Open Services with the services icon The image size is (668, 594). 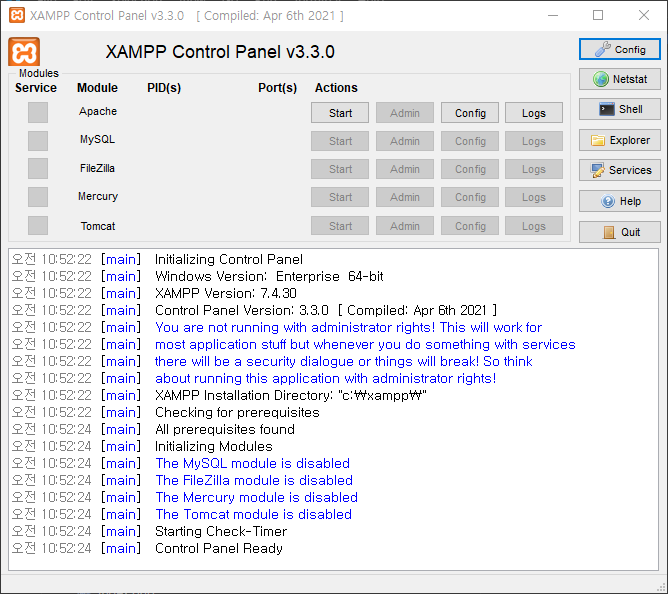pos(619,170)
